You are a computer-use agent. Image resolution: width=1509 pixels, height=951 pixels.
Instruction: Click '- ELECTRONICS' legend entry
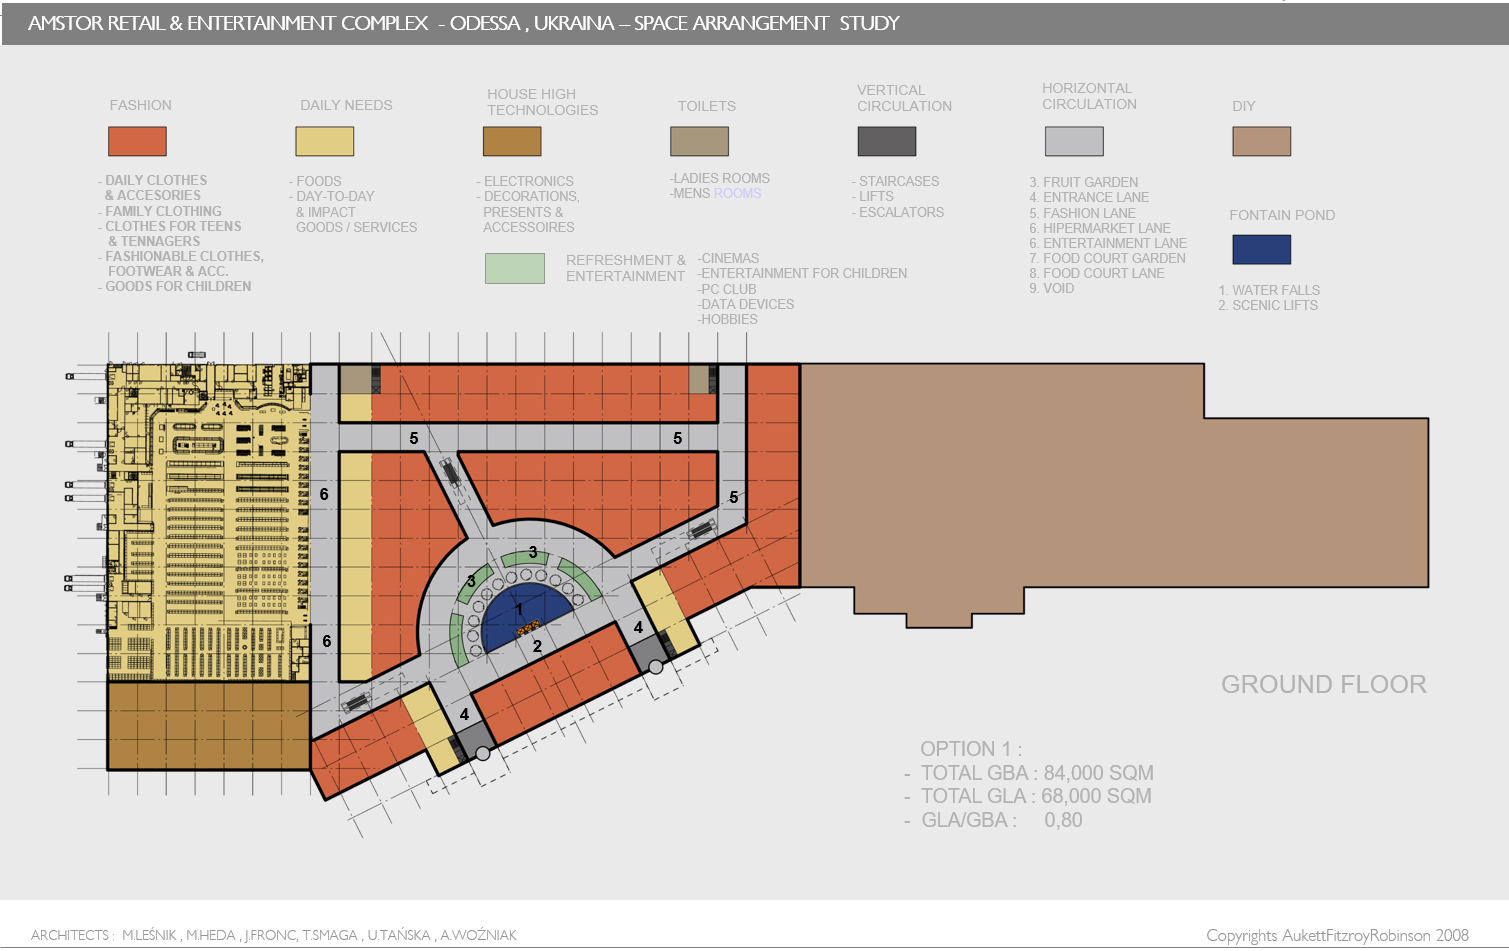525,181
